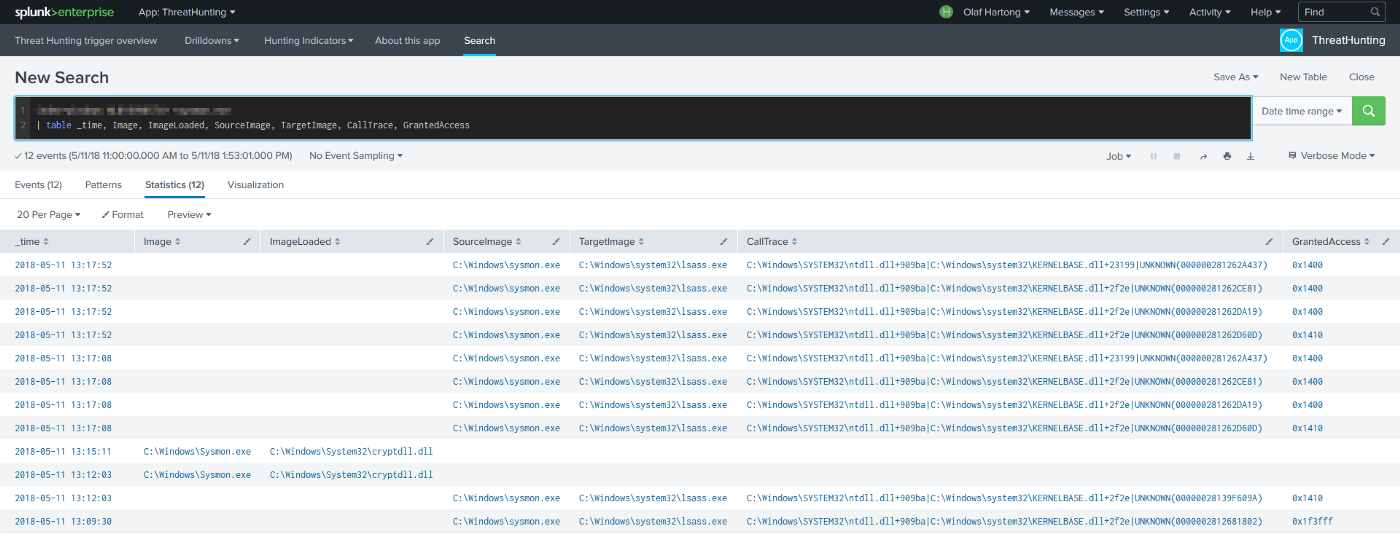Image resolution: width=1400 pixels, height=547 pixels.
Task: Open the Messages dropdown
Action: point(1077,12)
